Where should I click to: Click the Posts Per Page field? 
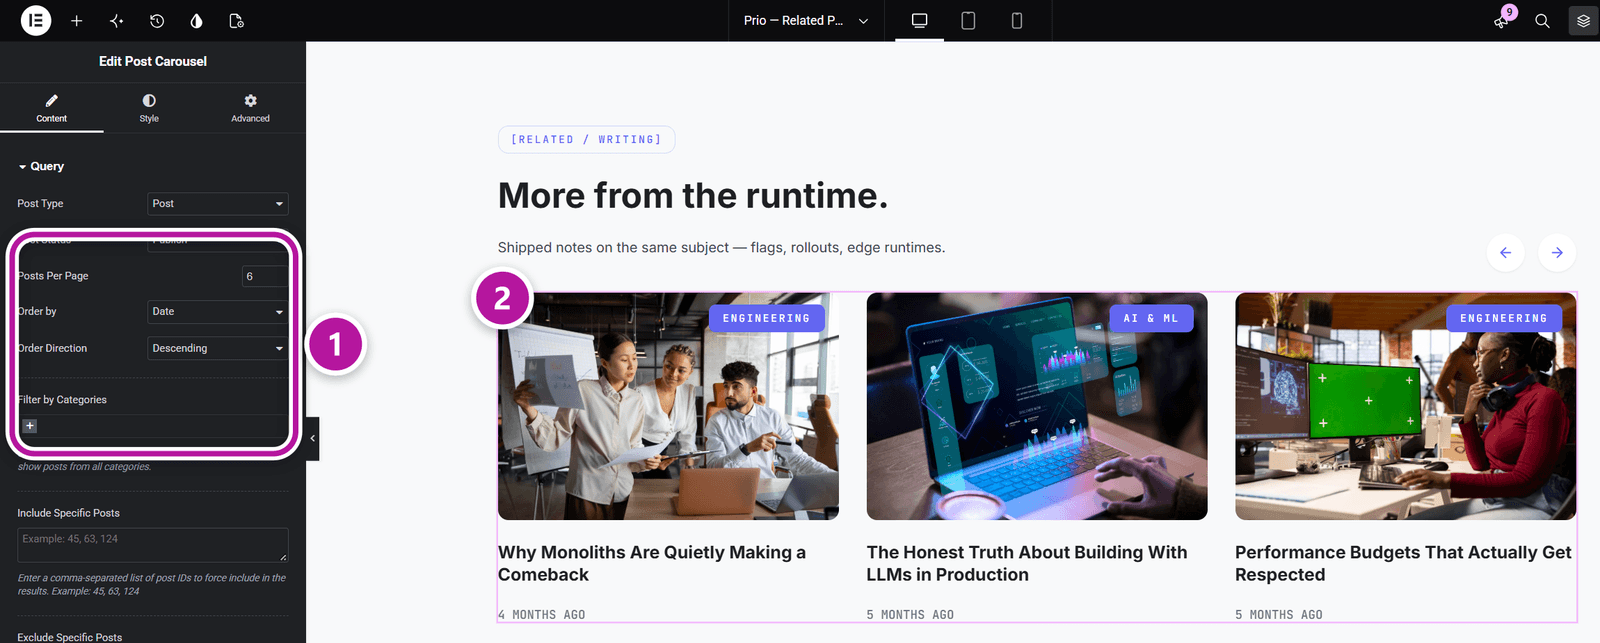pyautogui.click(x=265, y=276)
